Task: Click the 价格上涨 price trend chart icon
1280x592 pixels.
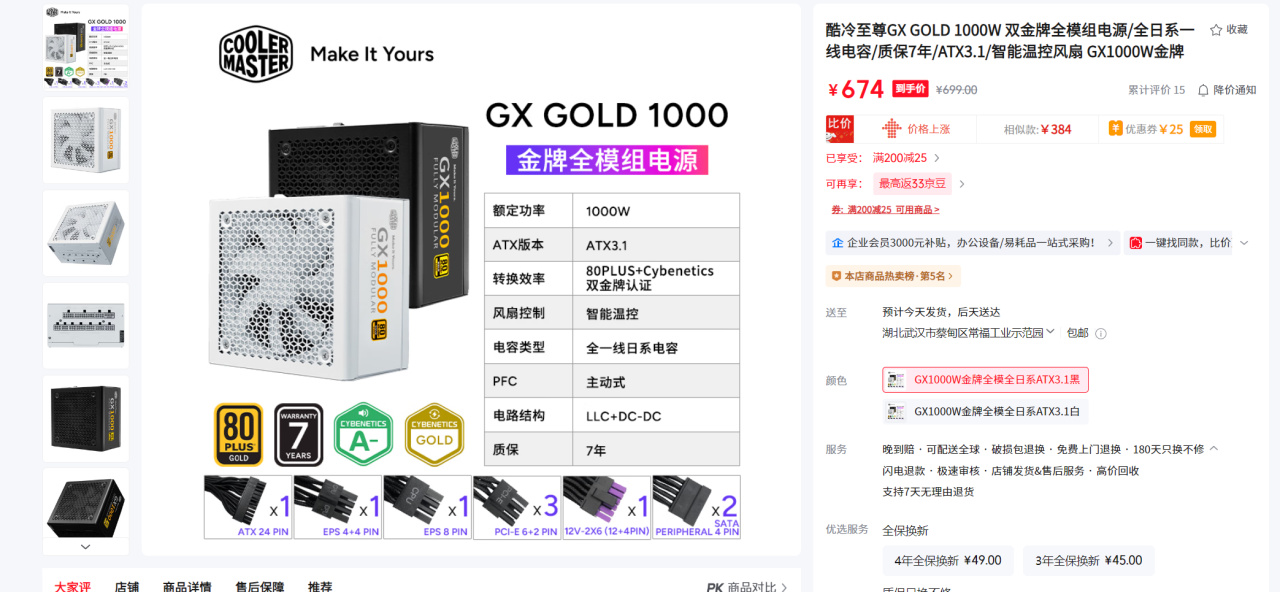Action: pos(891,129)
